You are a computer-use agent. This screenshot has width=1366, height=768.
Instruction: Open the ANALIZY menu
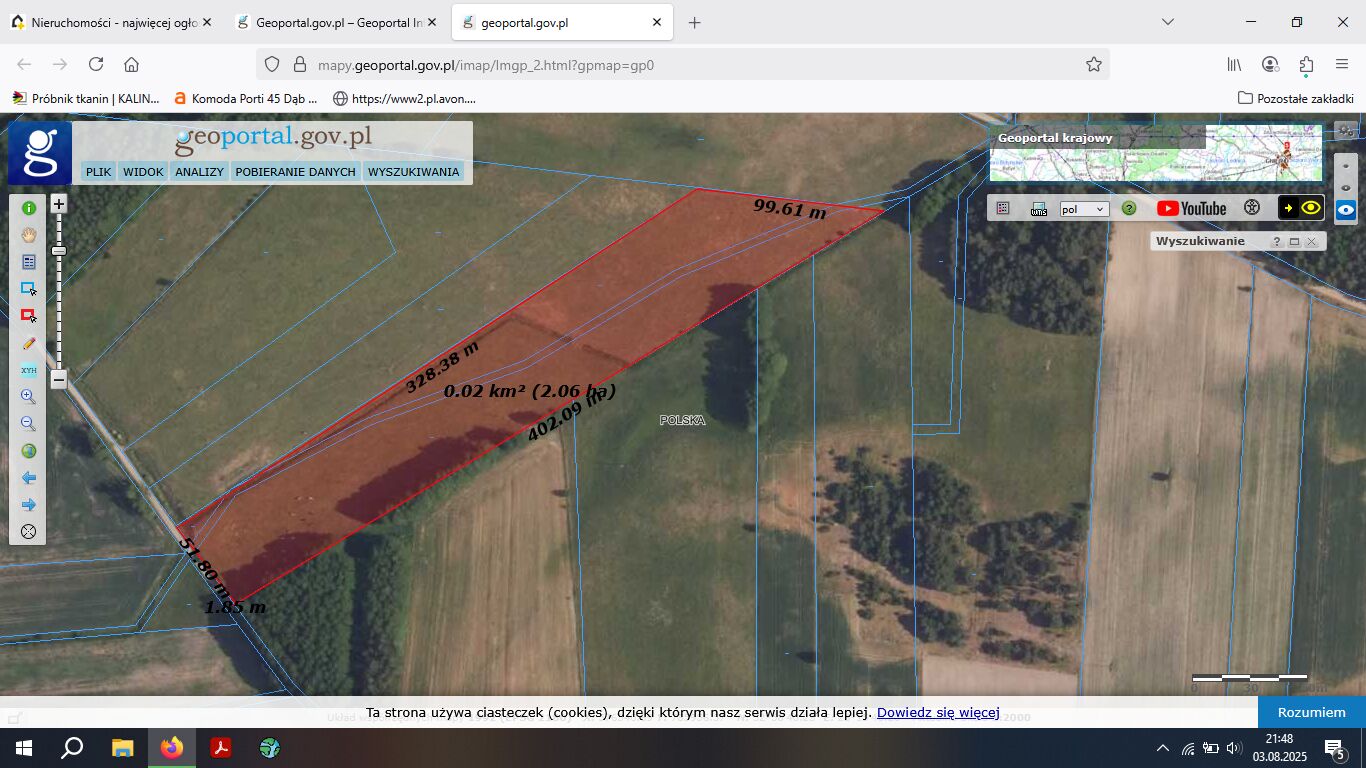(199, 172)
